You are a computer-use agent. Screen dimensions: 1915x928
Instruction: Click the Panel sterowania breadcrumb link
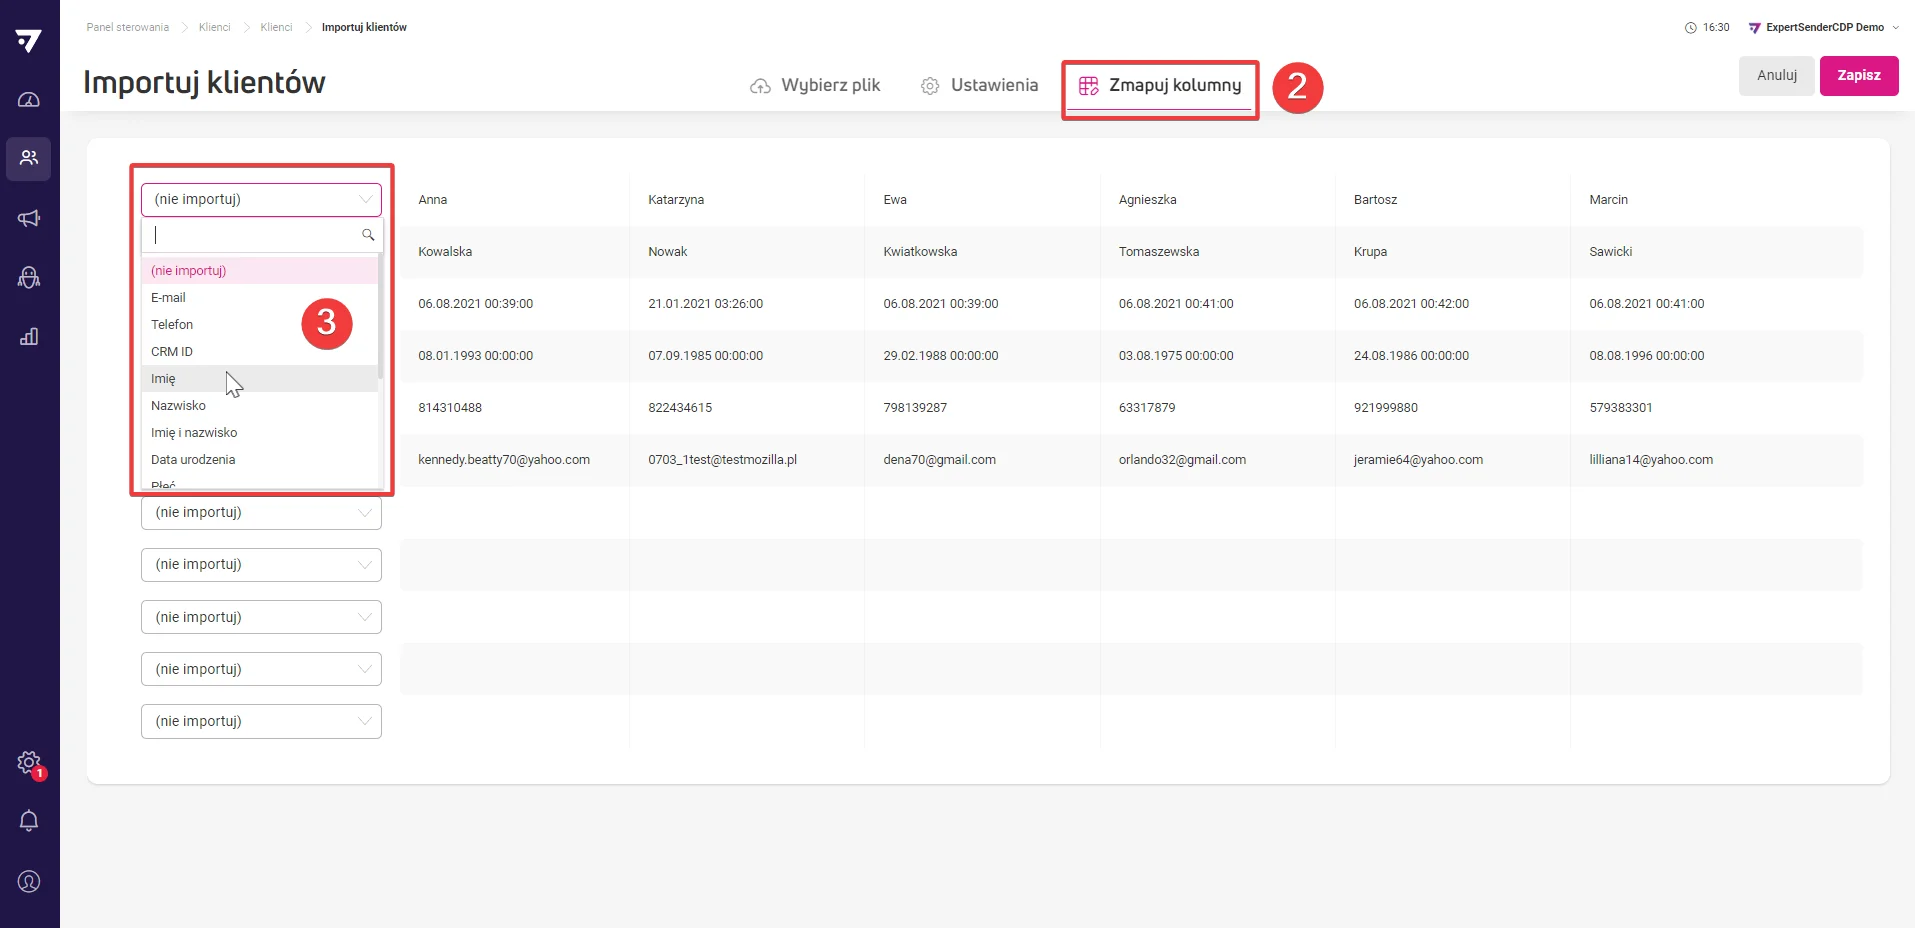click(127, 27)
